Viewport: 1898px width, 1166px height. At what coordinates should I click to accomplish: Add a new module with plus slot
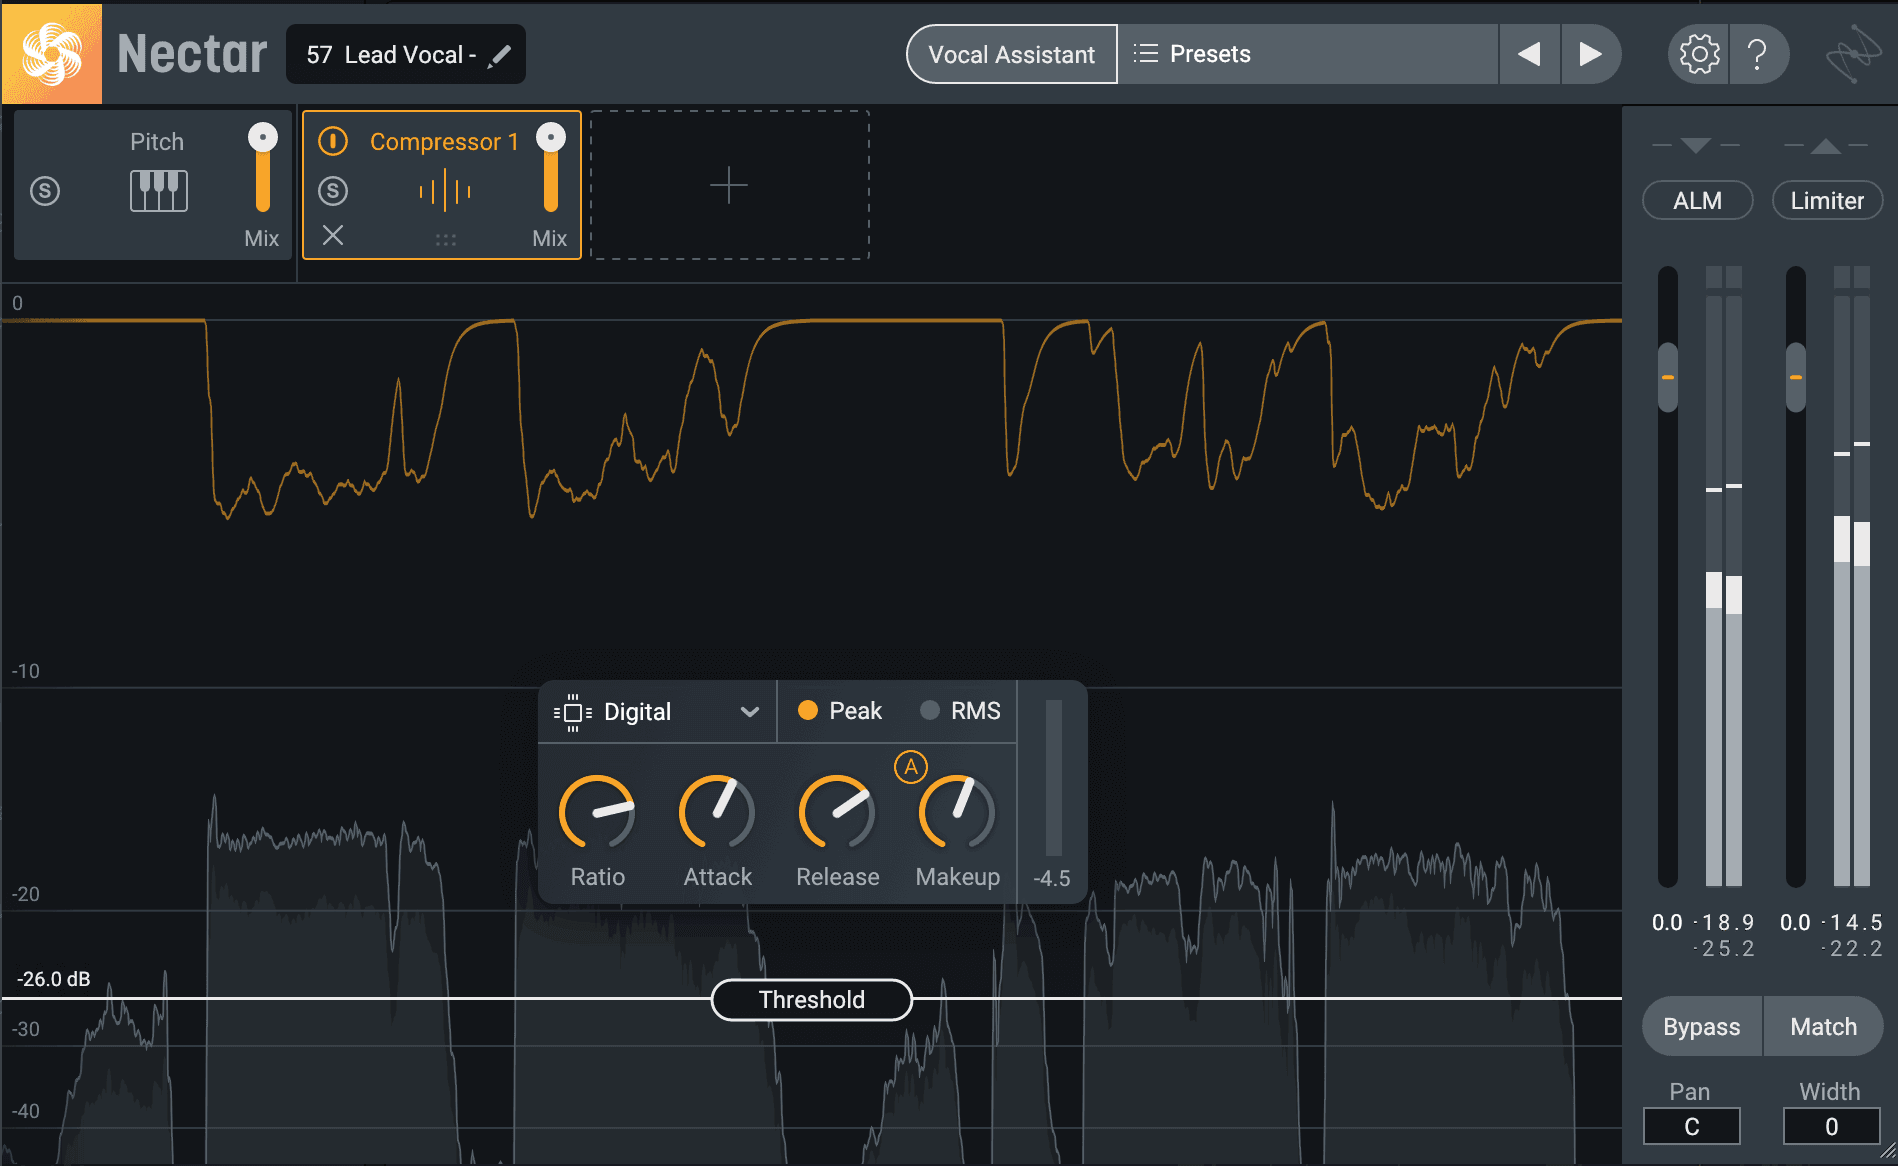point(729,185)
